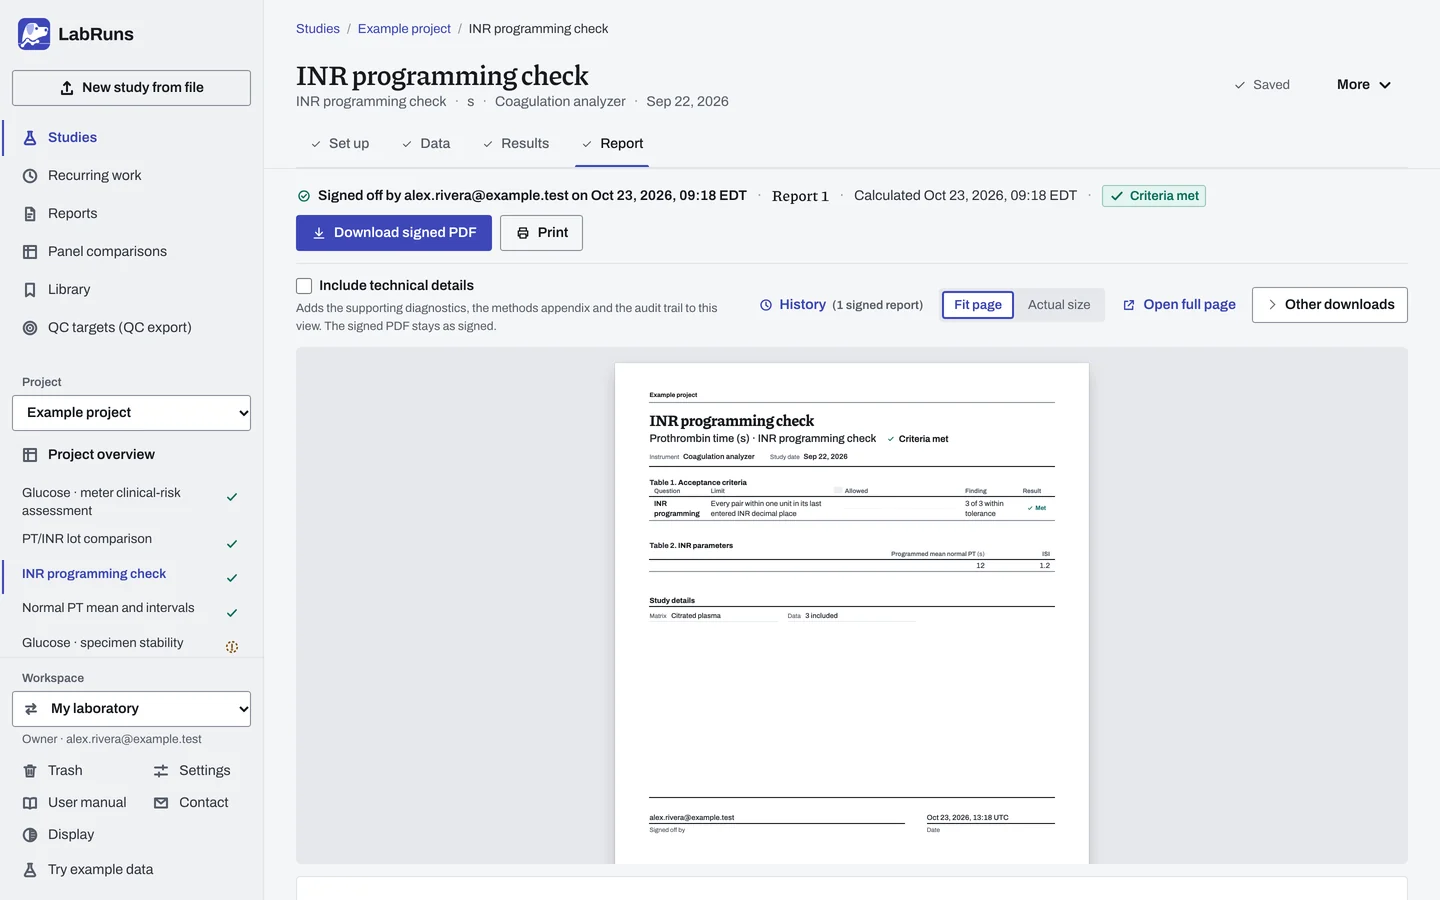Click the Contact envelope icon
This screenshot has width=1440, height=900.
coord(161,803)
